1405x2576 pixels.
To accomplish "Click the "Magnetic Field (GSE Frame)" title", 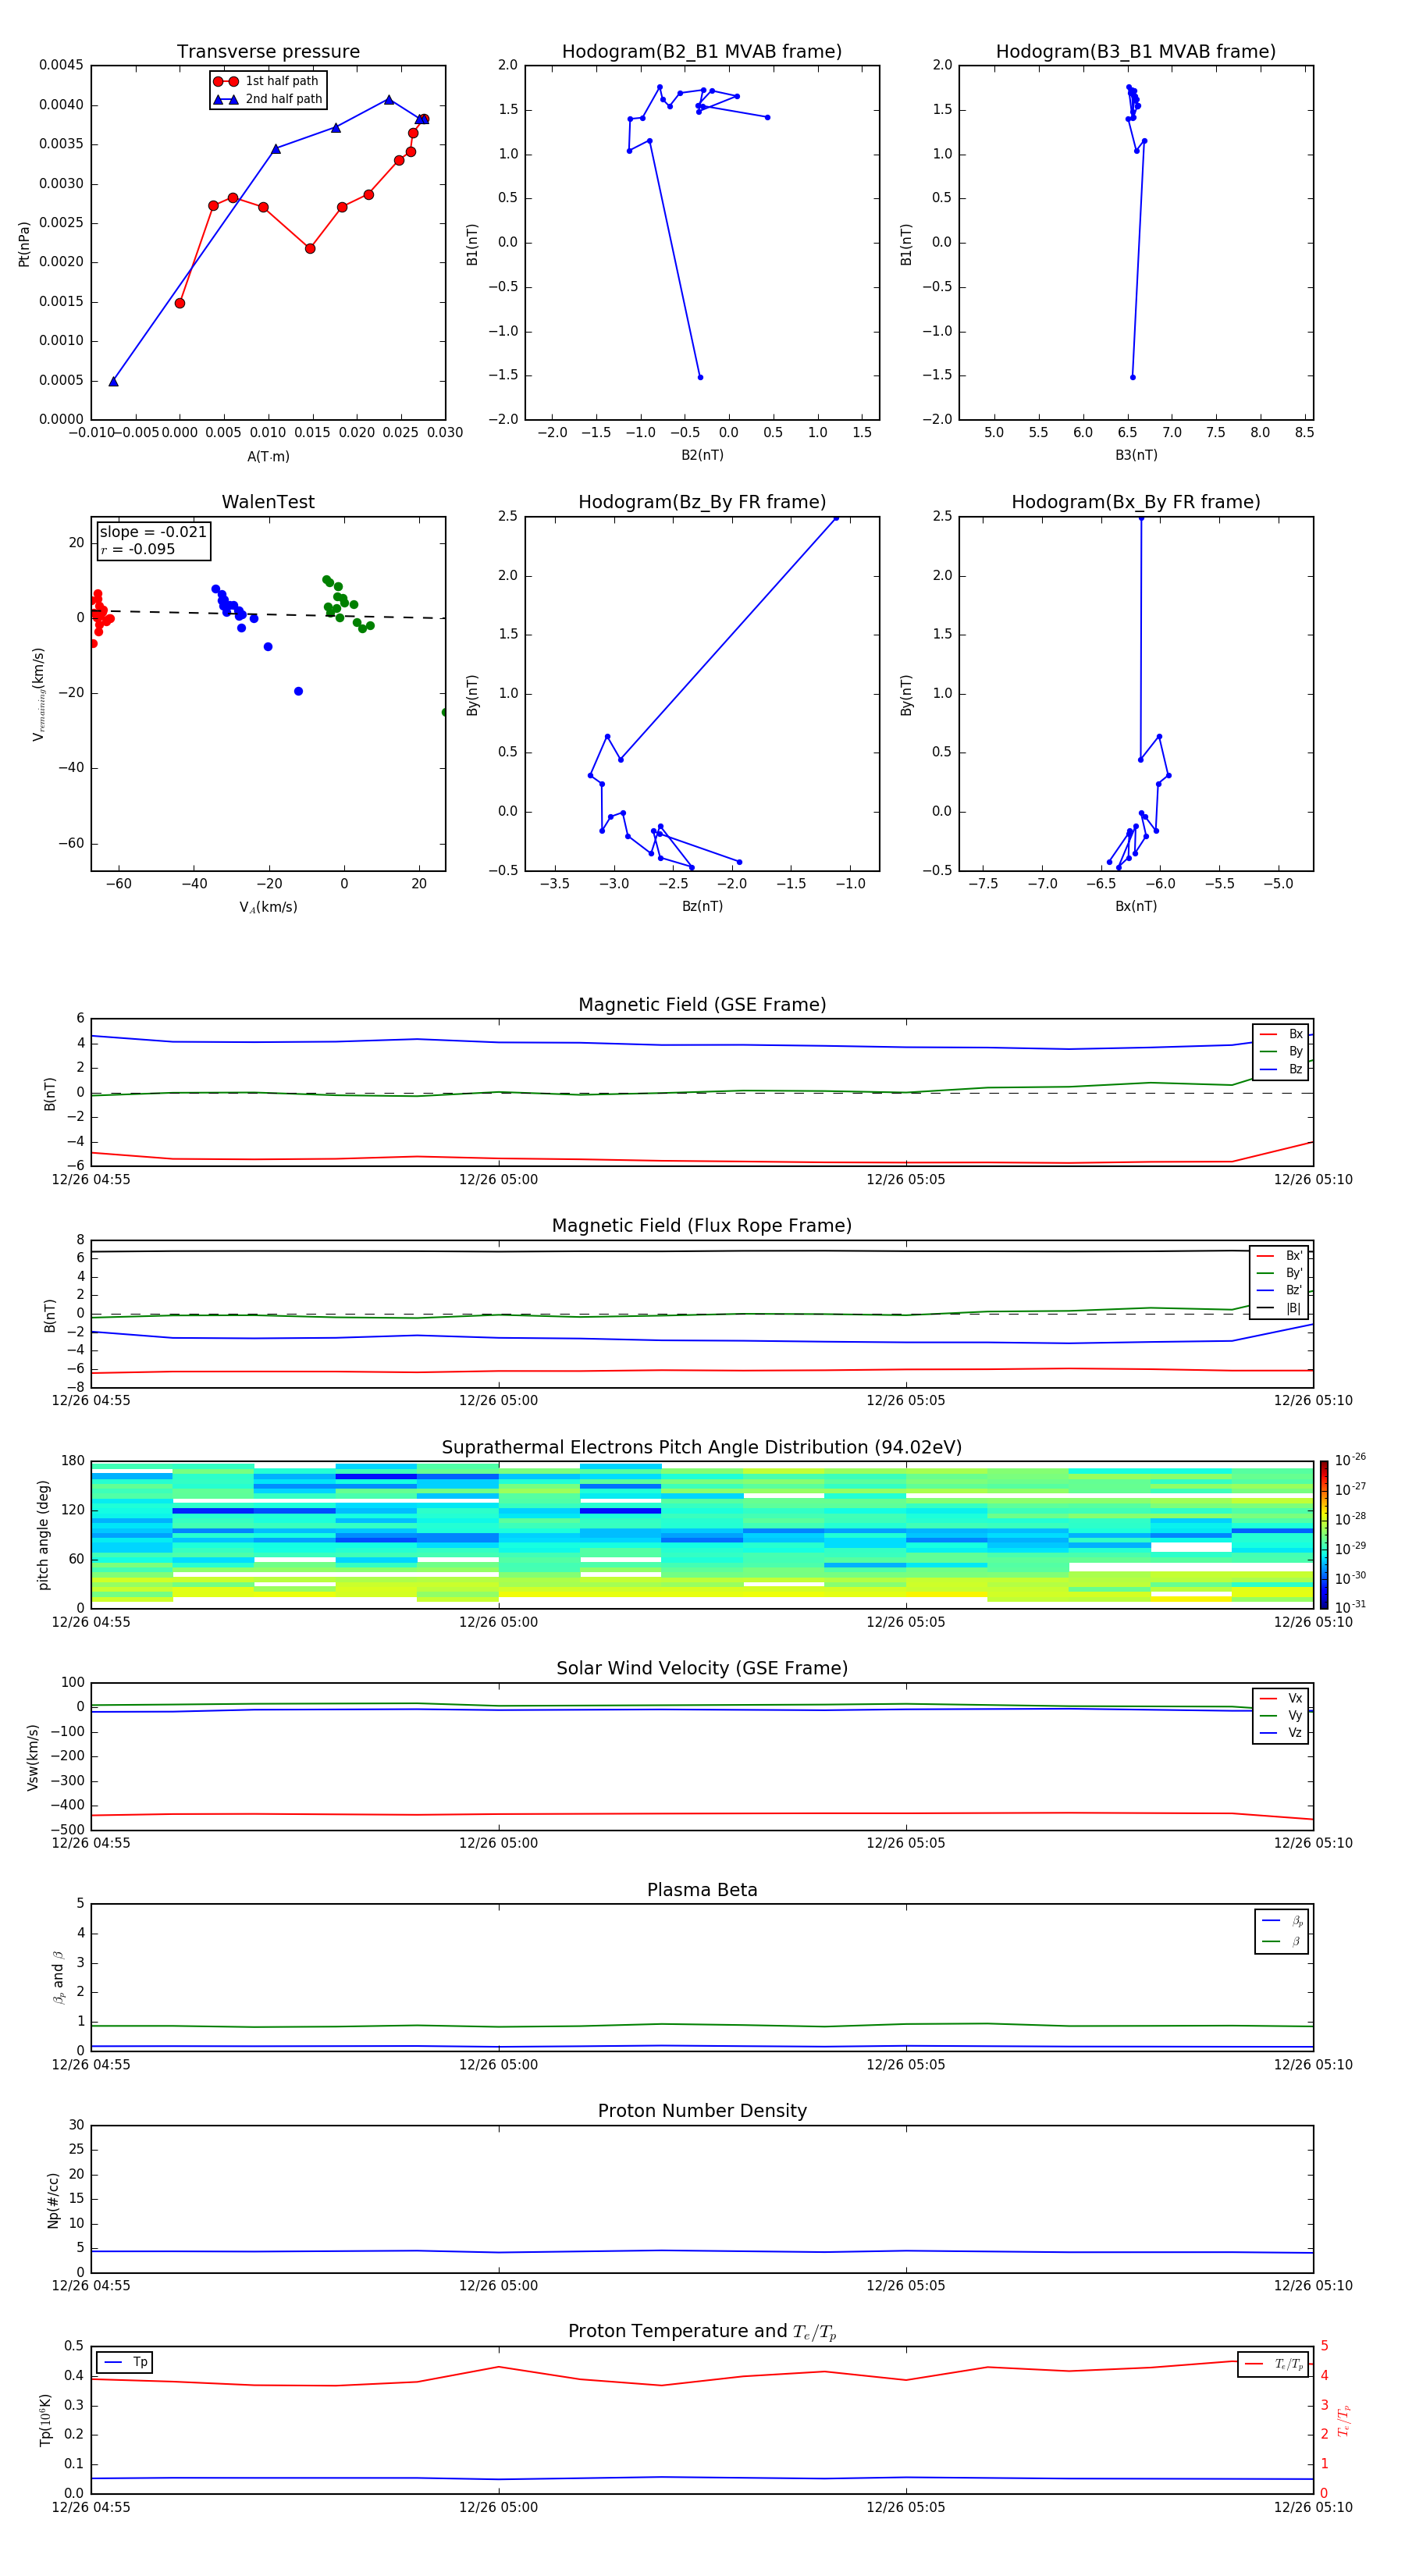I will click(702, 1005).
